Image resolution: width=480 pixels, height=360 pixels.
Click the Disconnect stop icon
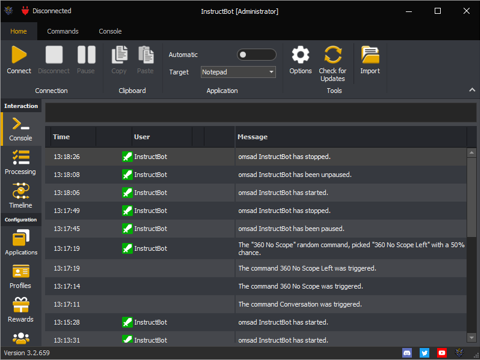click(54, 55)
